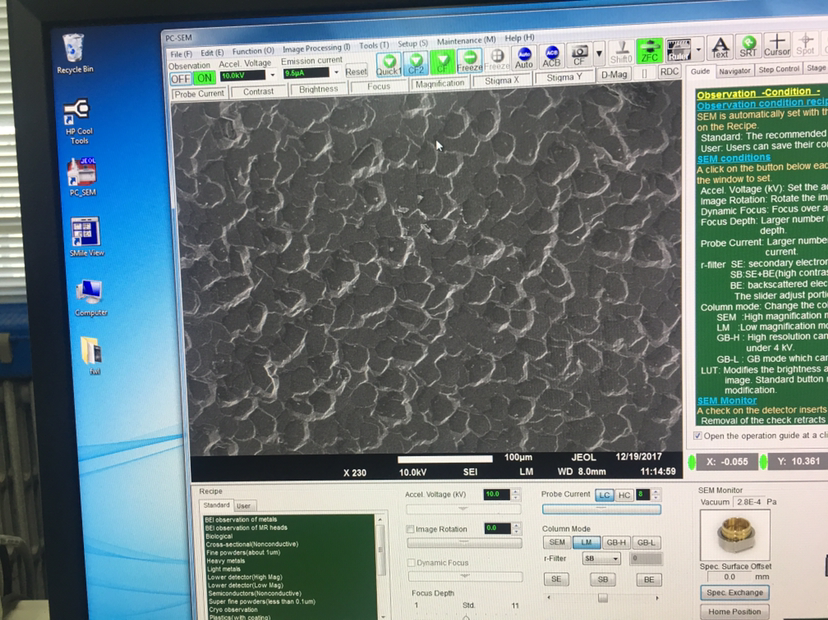Click the ZFC toolbar icon
The height and width of the screenshot is (620, 828).
(x=649, y=52)
